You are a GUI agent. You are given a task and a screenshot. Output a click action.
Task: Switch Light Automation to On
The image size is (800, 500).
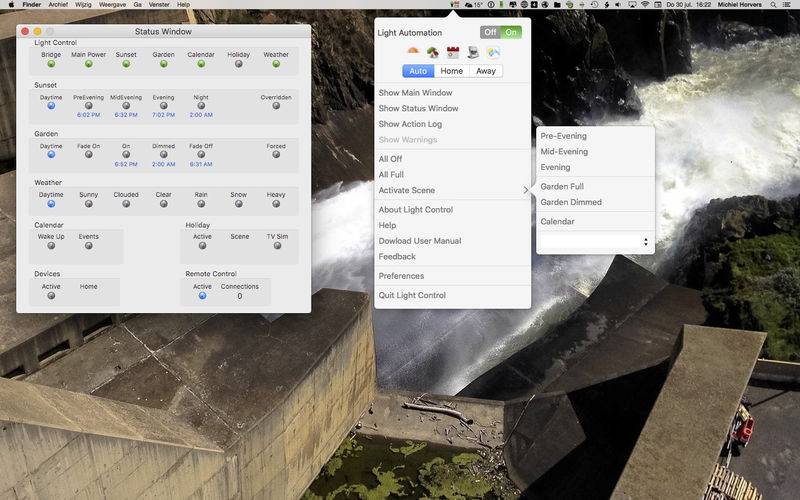point(511,32)
